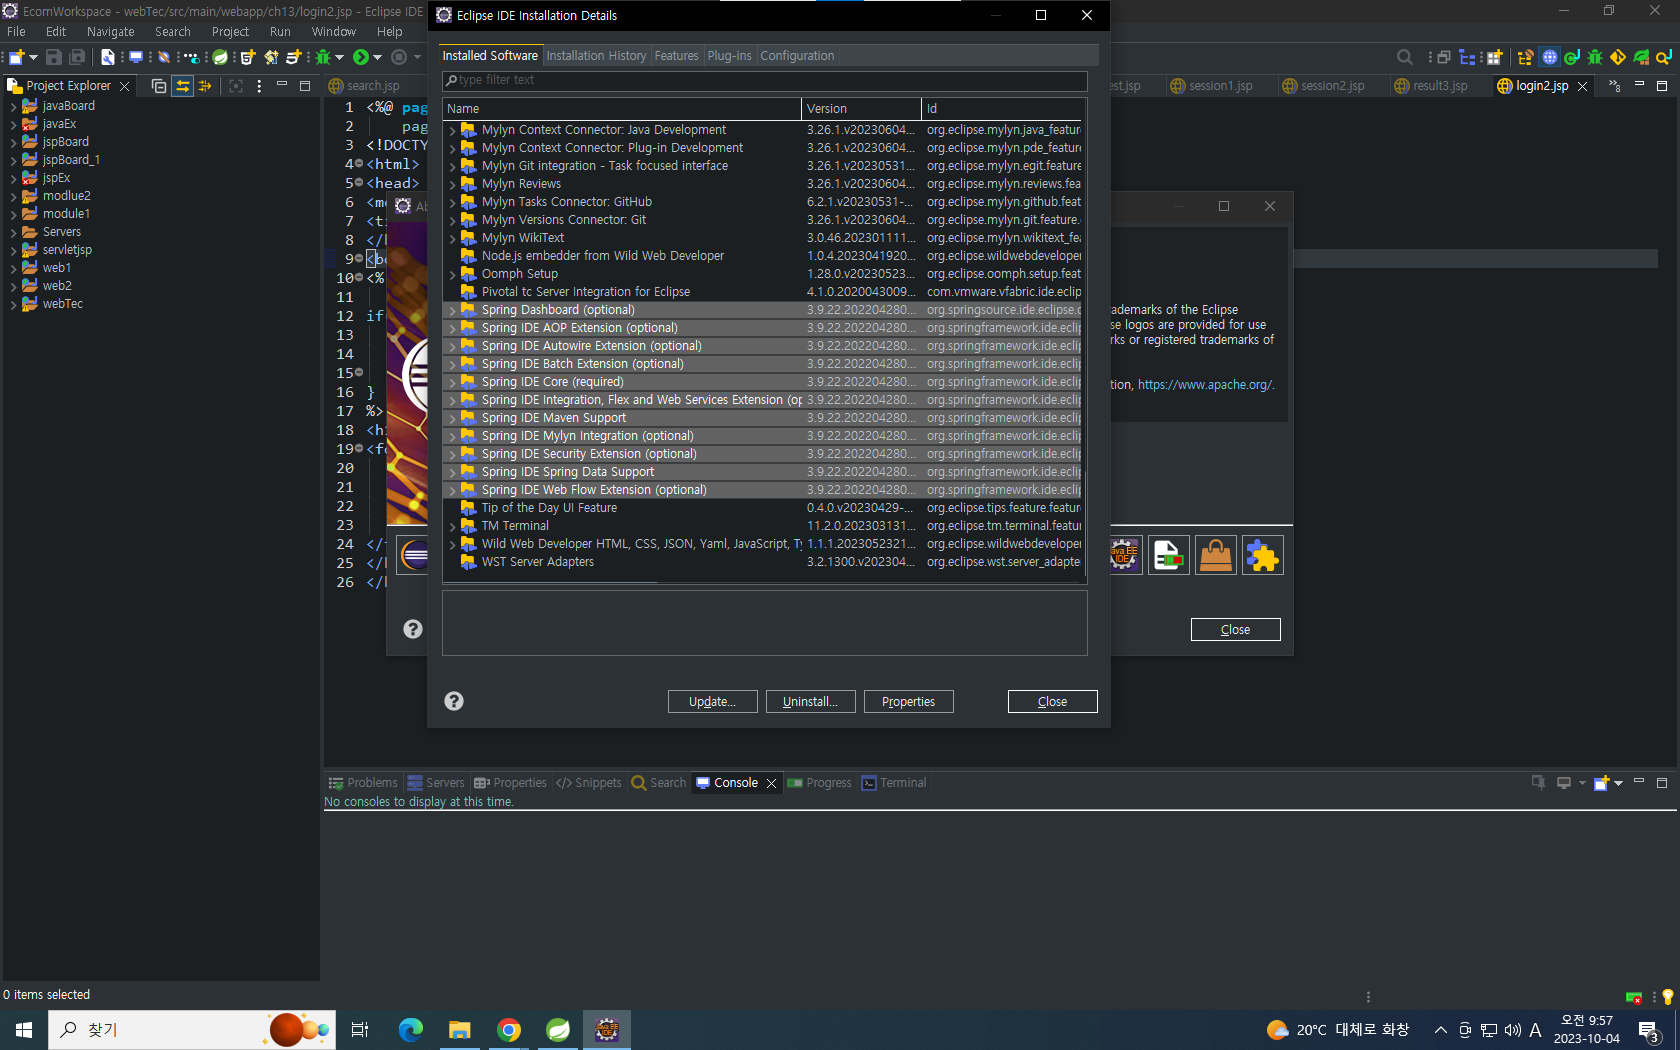Expand the Servers project node
The width and height of the screenshot is (1680, 1050).
click(x=13, y=232)
